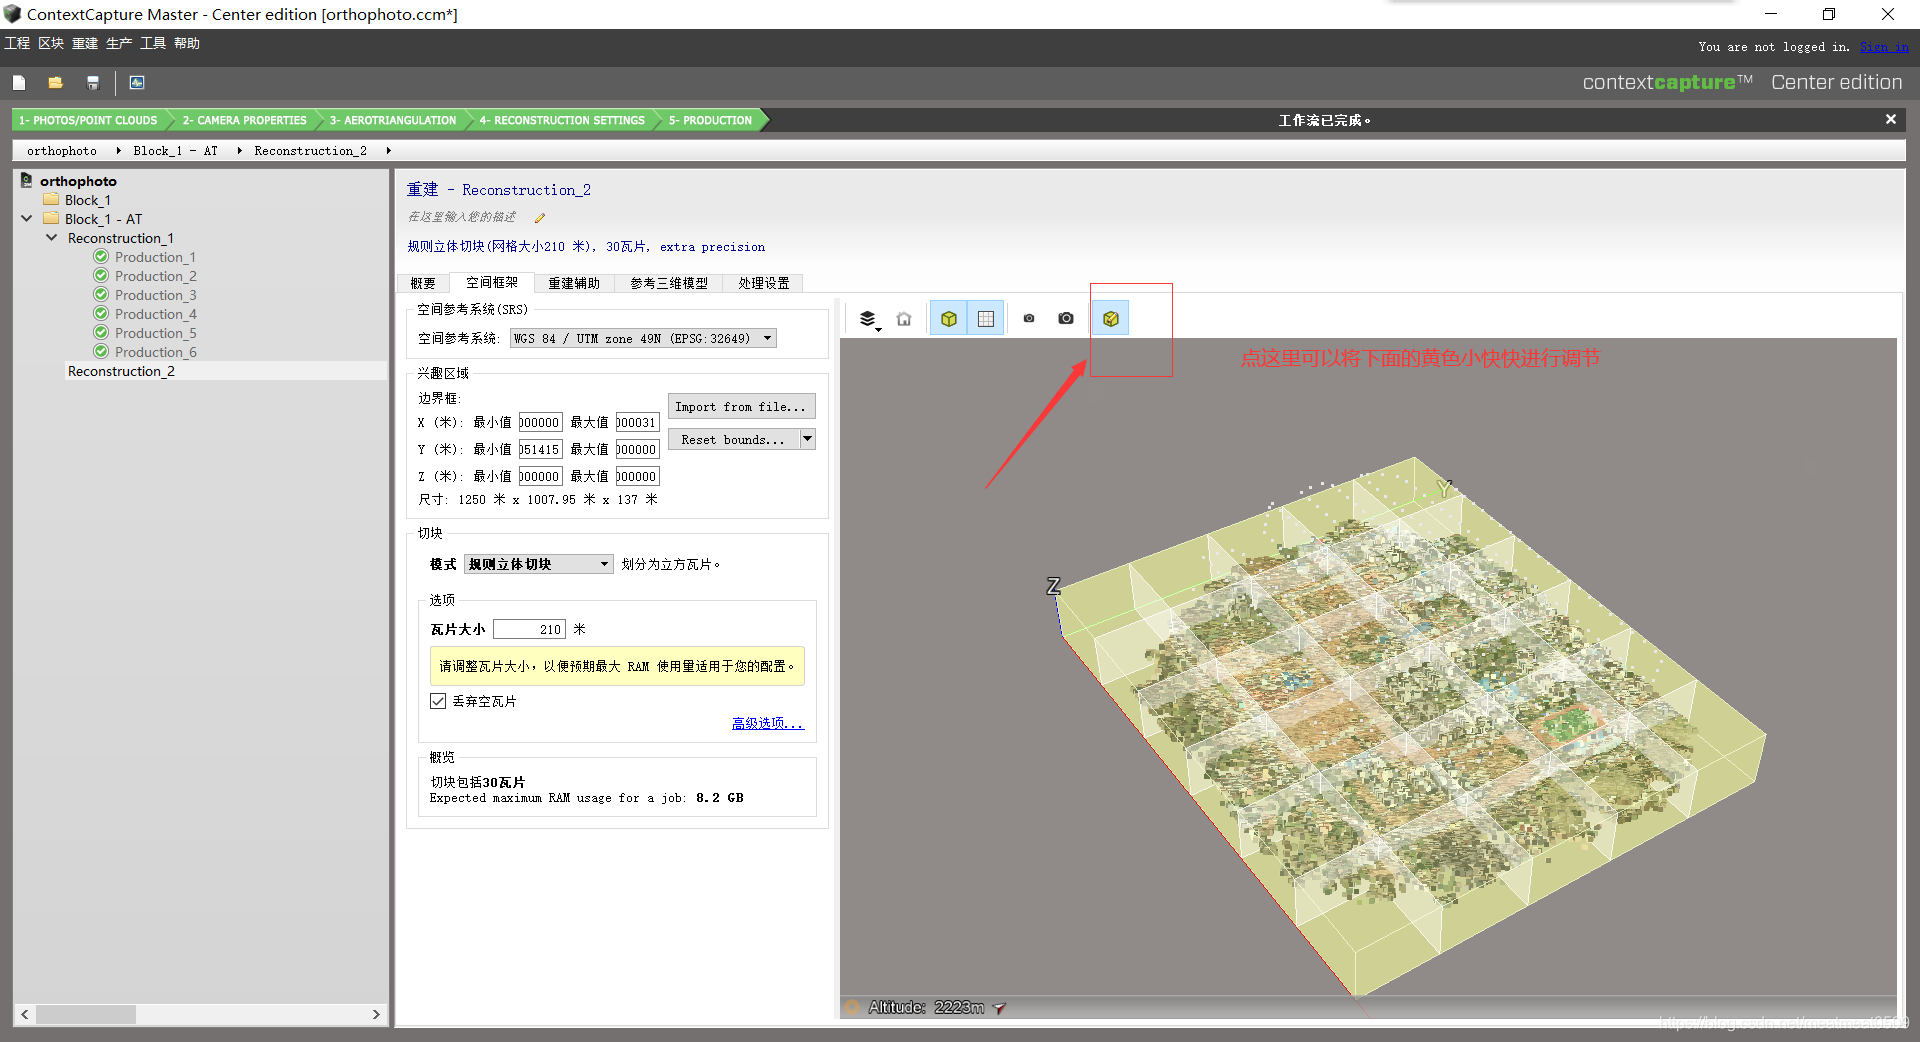Select Production_6 in the project tree
The height and width of the screenshot is (1042, 1920).
pyautogui.click(x=155, y=352)
